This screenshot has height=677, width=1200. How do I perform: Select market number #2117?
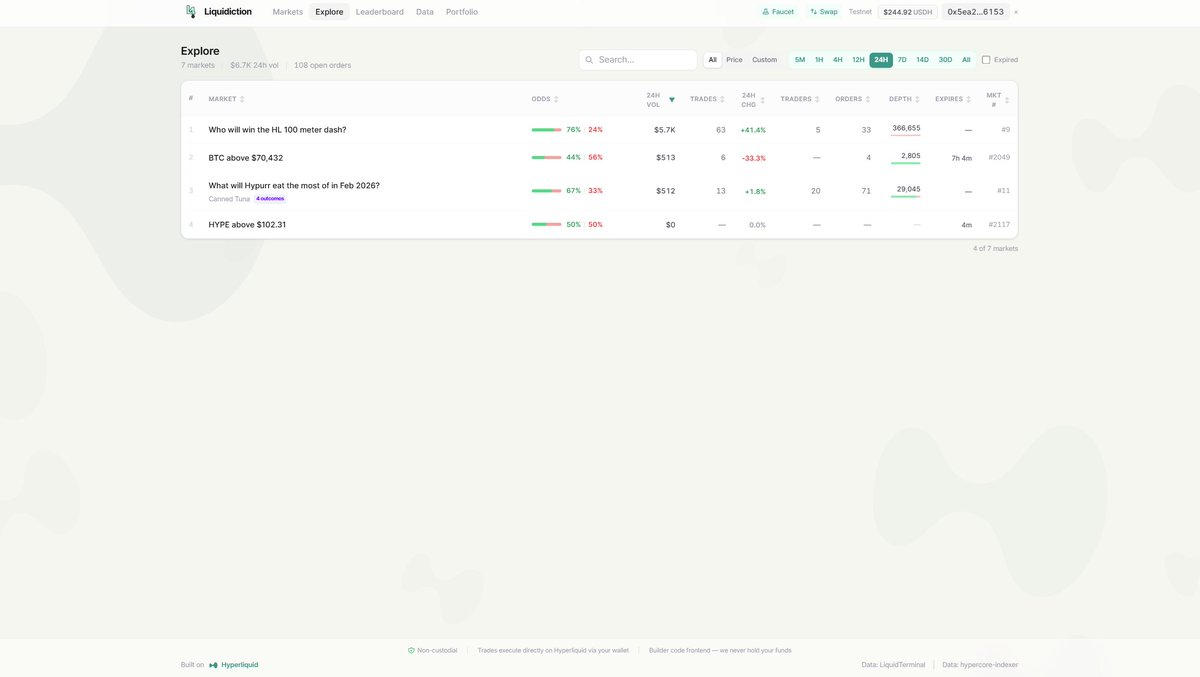(x=999, y=225)
